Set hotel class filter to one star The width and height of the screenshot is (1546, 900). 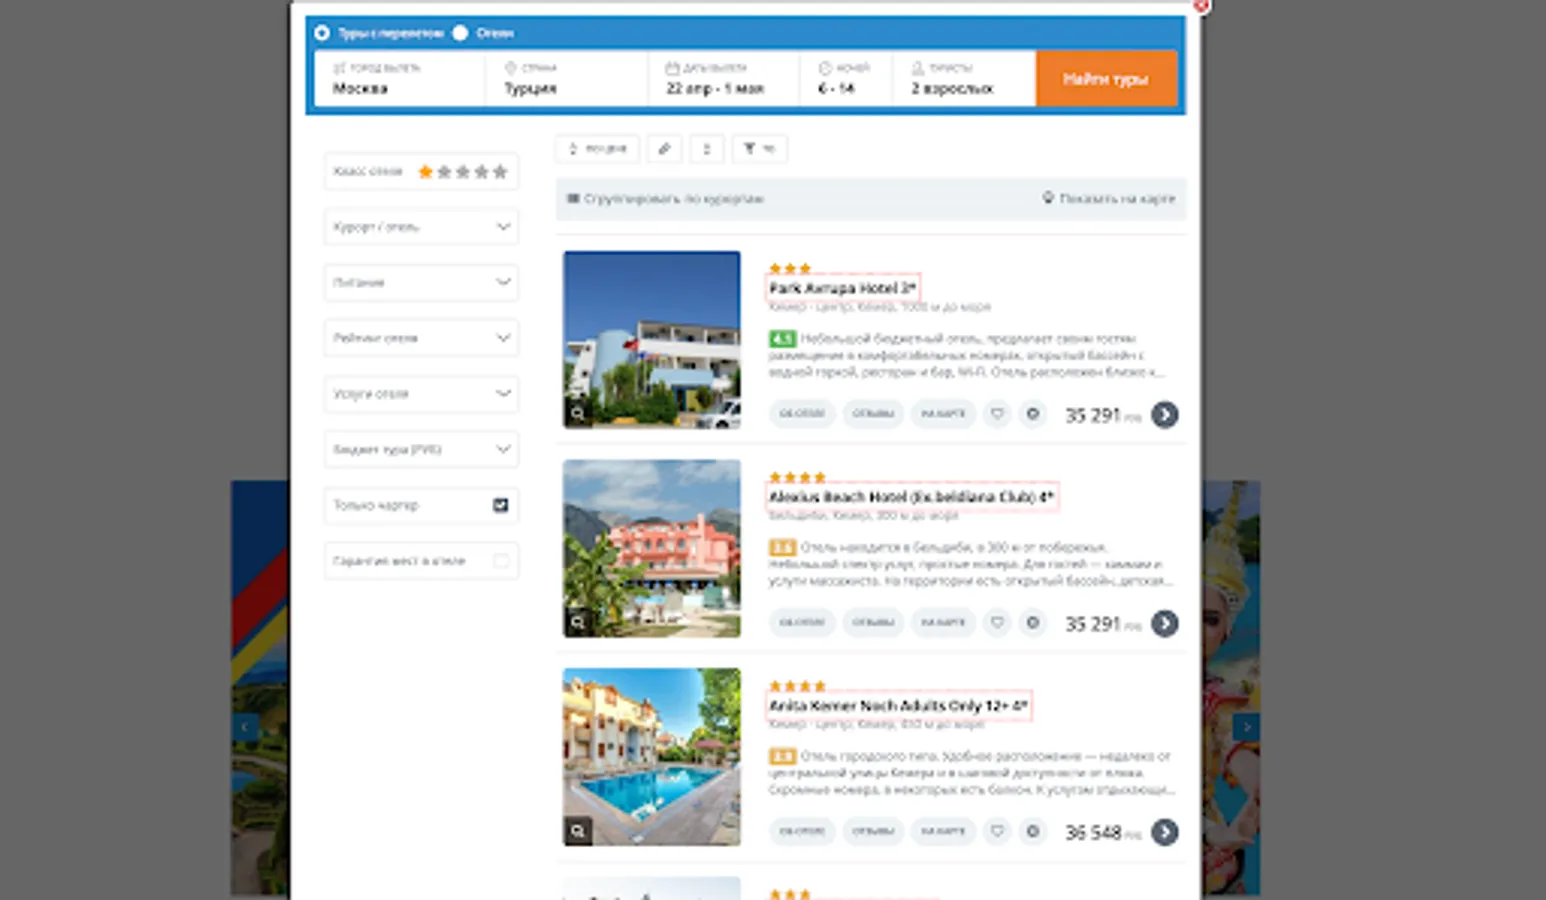[425, 172]
